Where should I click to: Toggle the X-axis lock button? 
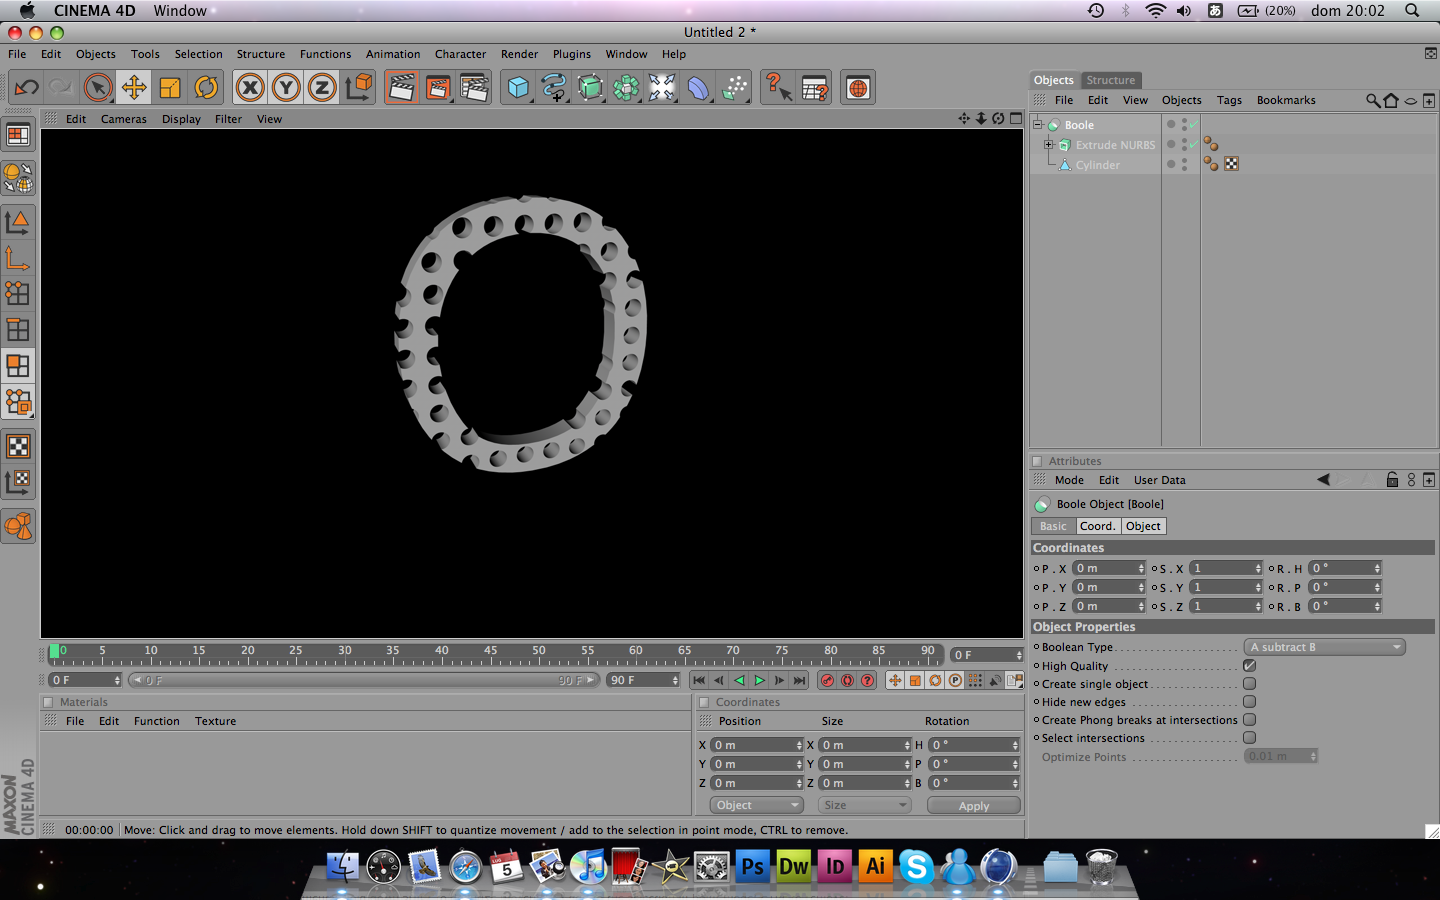click(x=250, y=88)
